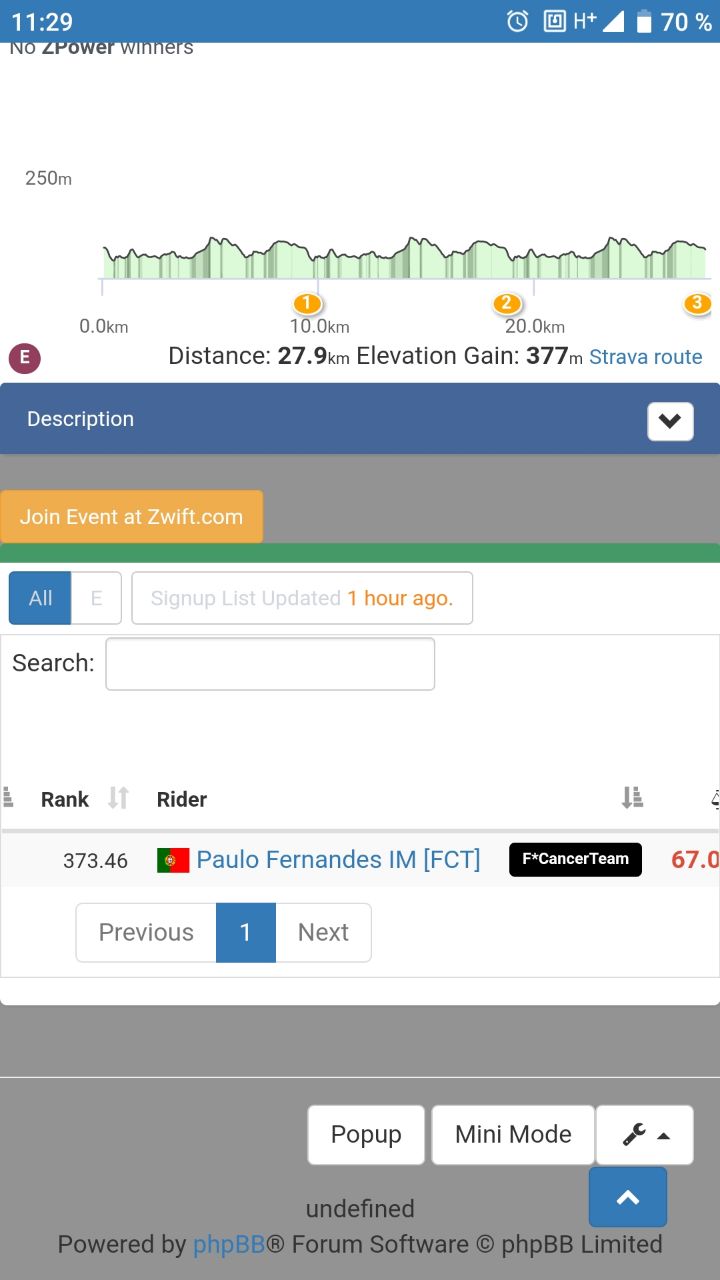Click the Portugal flag icon
The width and height of the screenshot is (720, 1280).
coord(173,860)
